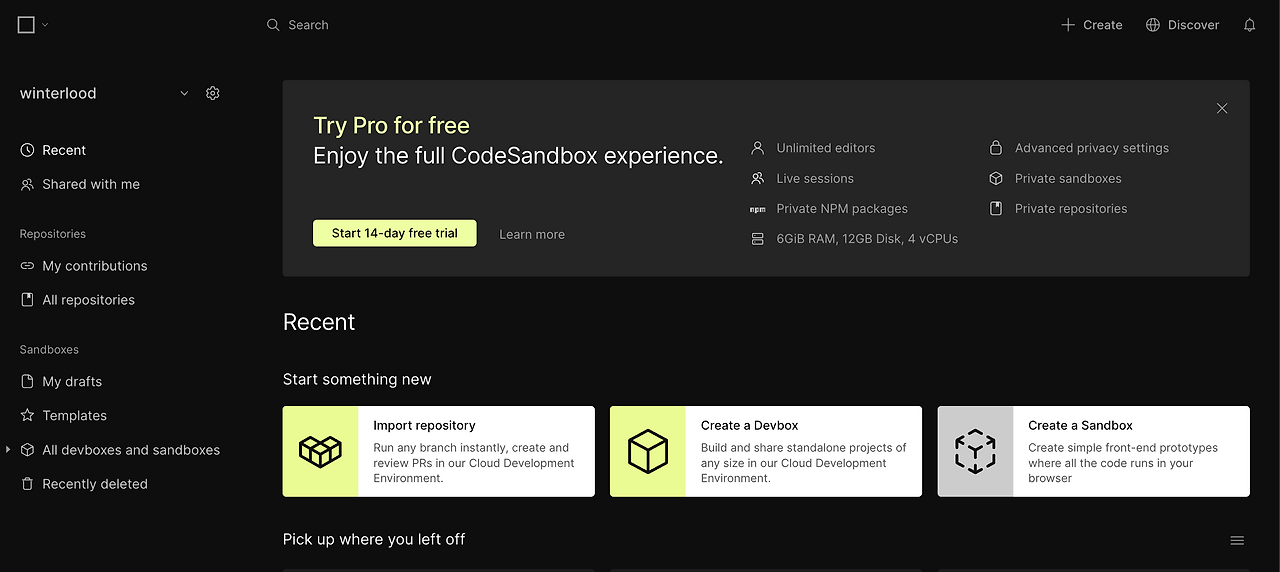This screenshot has width=1280, height=572.
Task: Click the All repositories book icon
Action: [27, 300]
